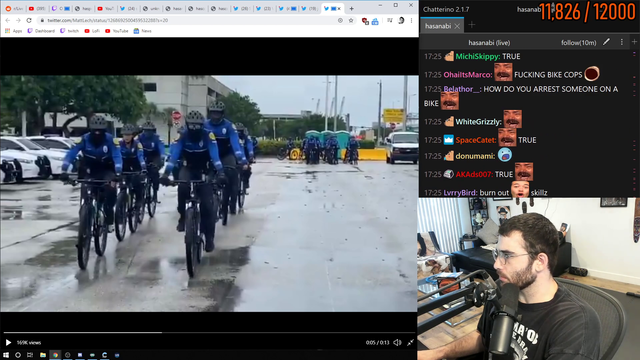This screenshot has height=360, width=640.
Task: Open the red extension icon in the toolbar
Action: click(x=365, y=21)
